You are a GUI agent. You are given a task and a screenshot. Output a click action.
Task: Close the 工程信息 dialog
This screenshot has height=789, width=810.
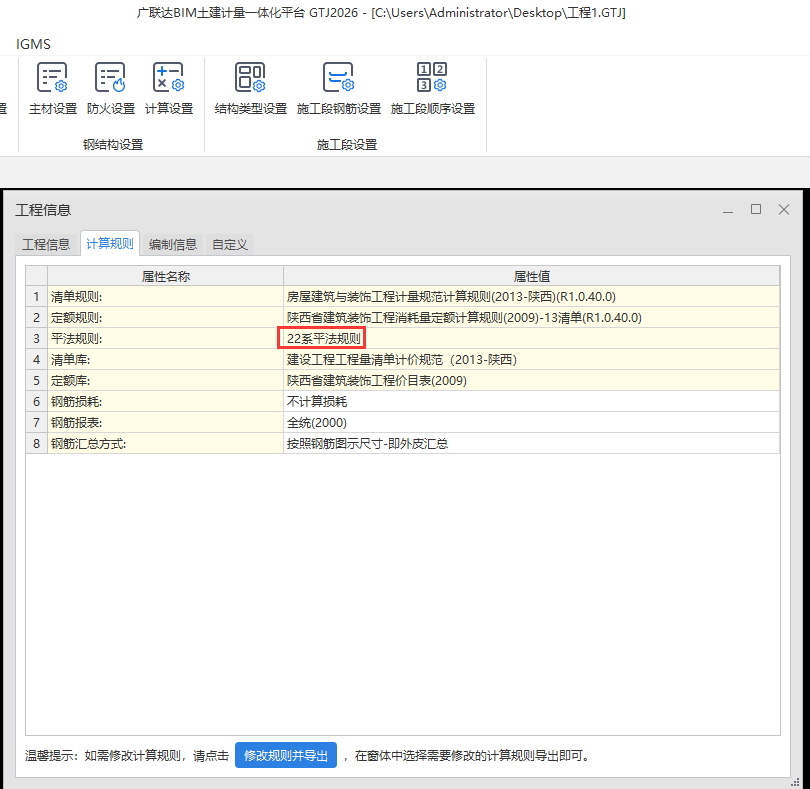tap(784, 209)
